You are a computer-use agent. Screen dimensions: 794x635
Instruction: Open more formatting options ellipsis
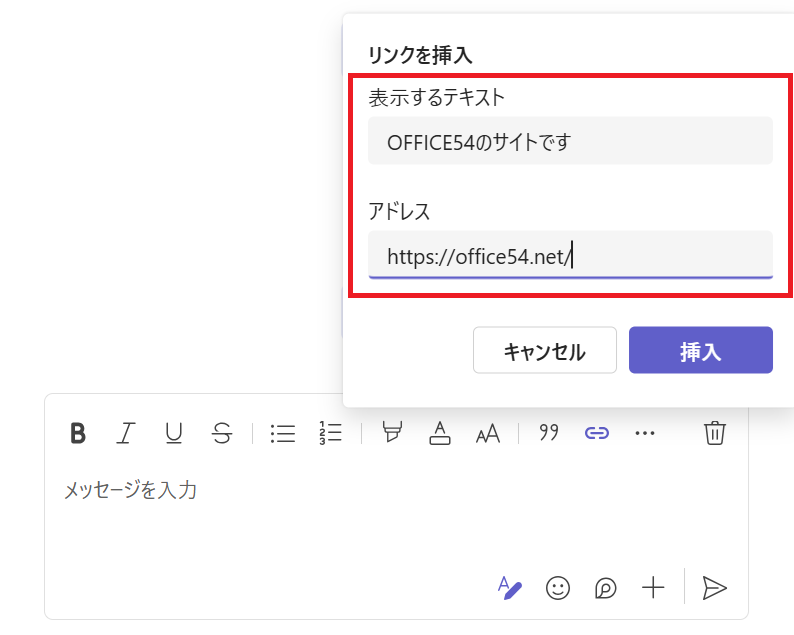pos(645,433)
